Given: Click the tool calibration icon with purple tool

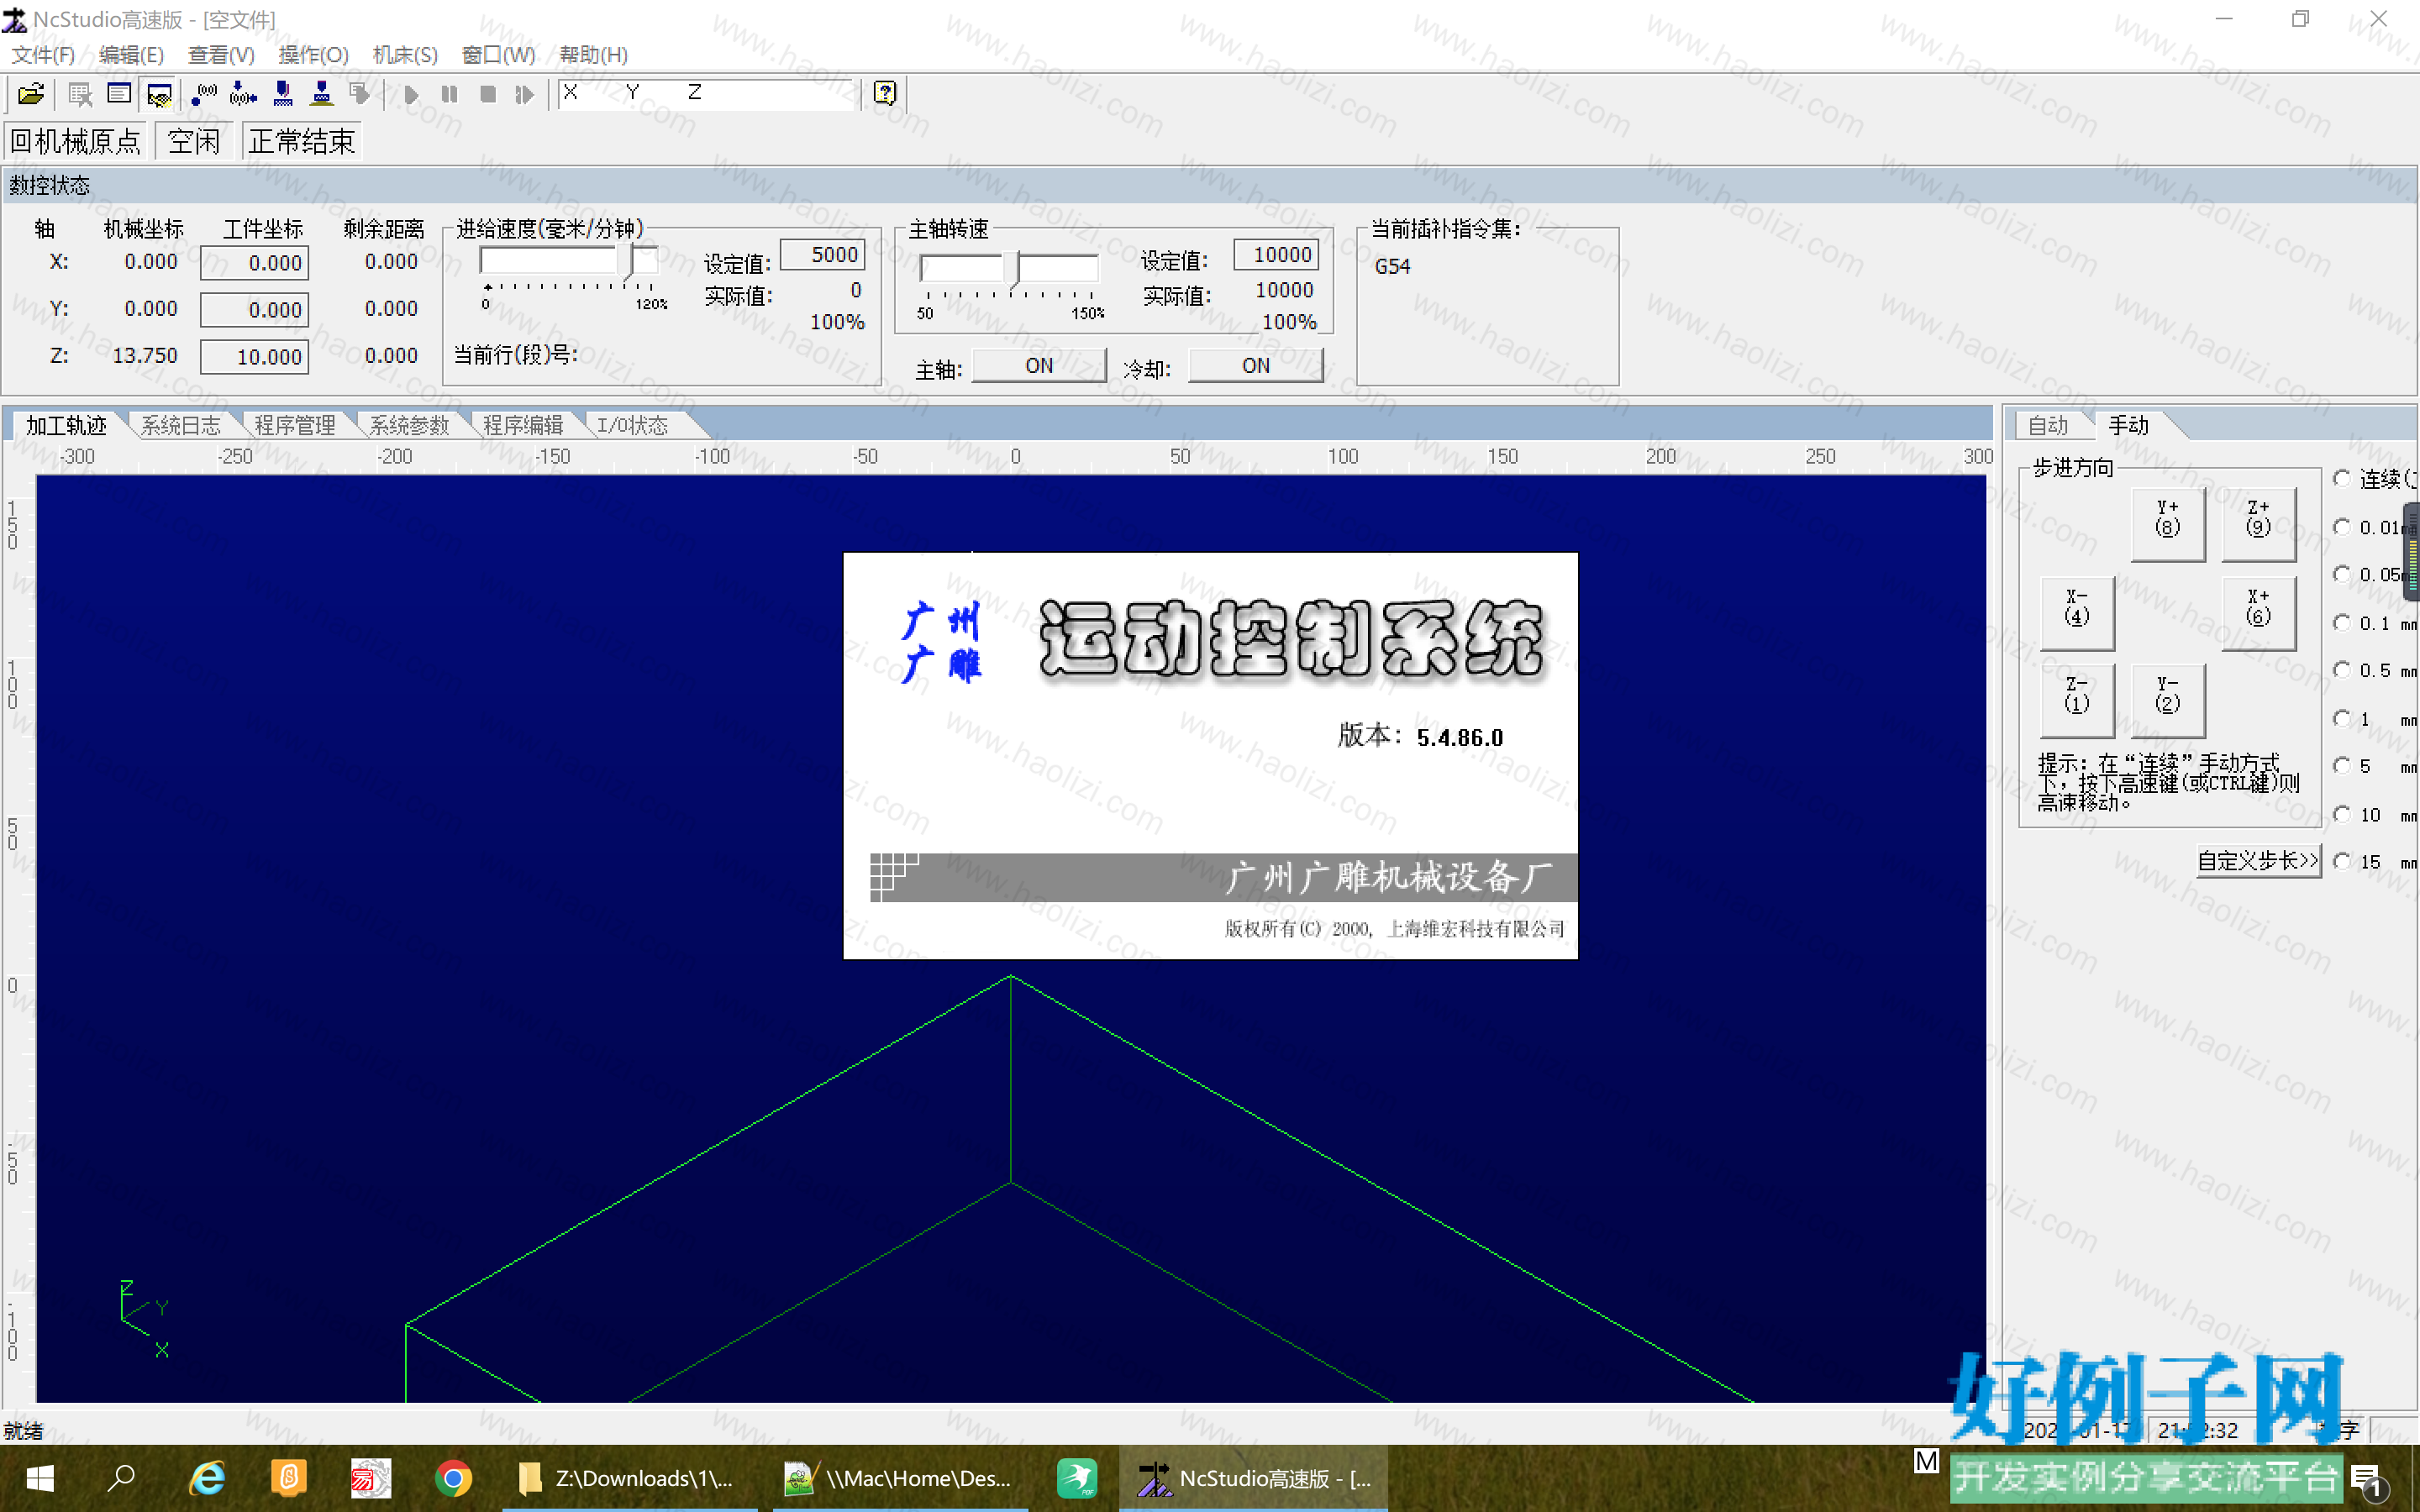Looking at the screenshot, I should click(283, 94).
